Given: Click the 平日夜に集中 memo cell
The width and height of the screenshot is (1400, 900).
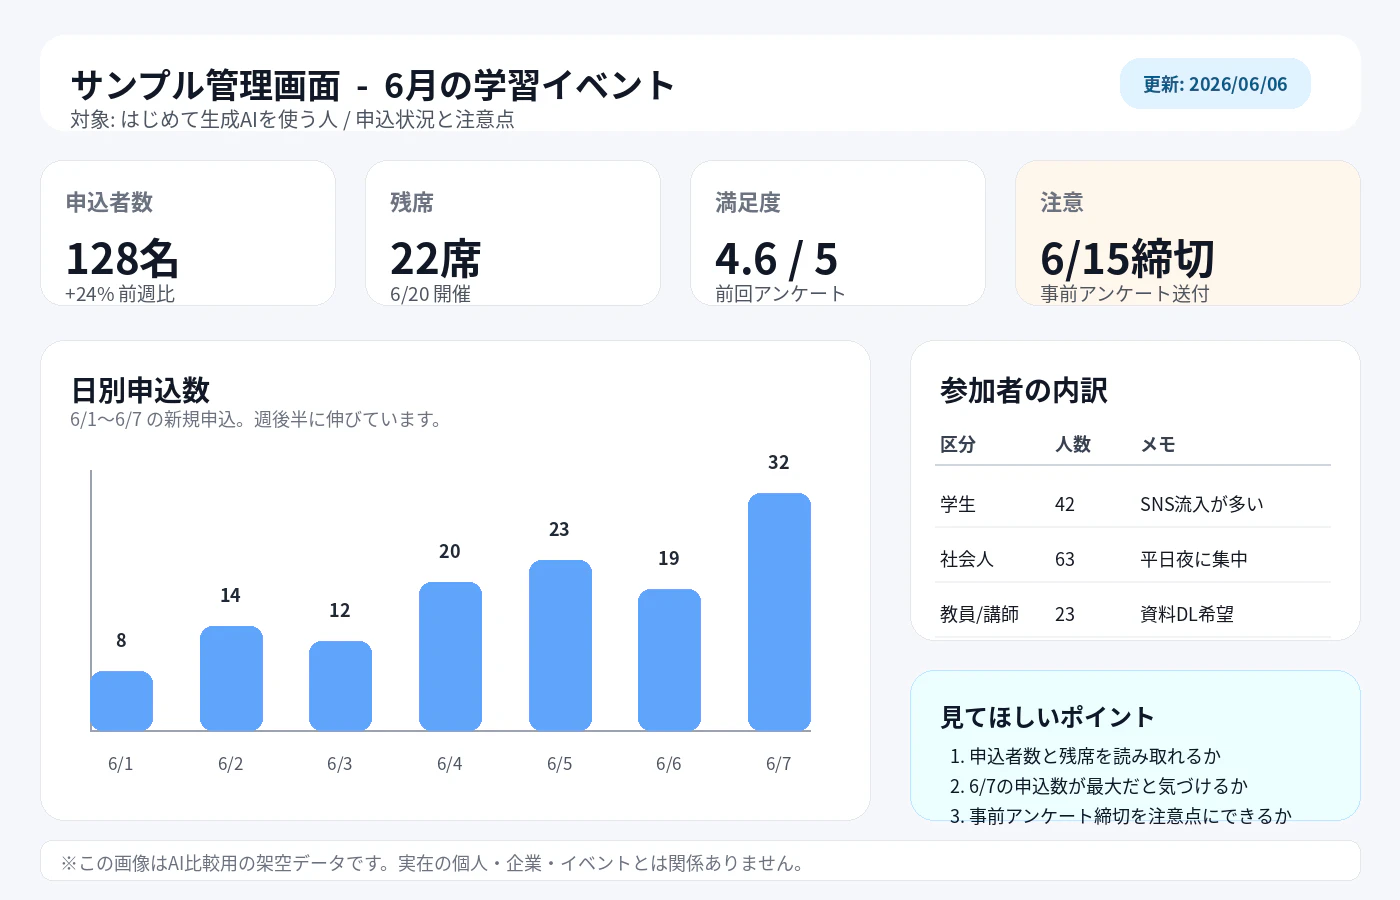Looking at the screenshot, I should pyautogui.click(x=1194, y=559).
